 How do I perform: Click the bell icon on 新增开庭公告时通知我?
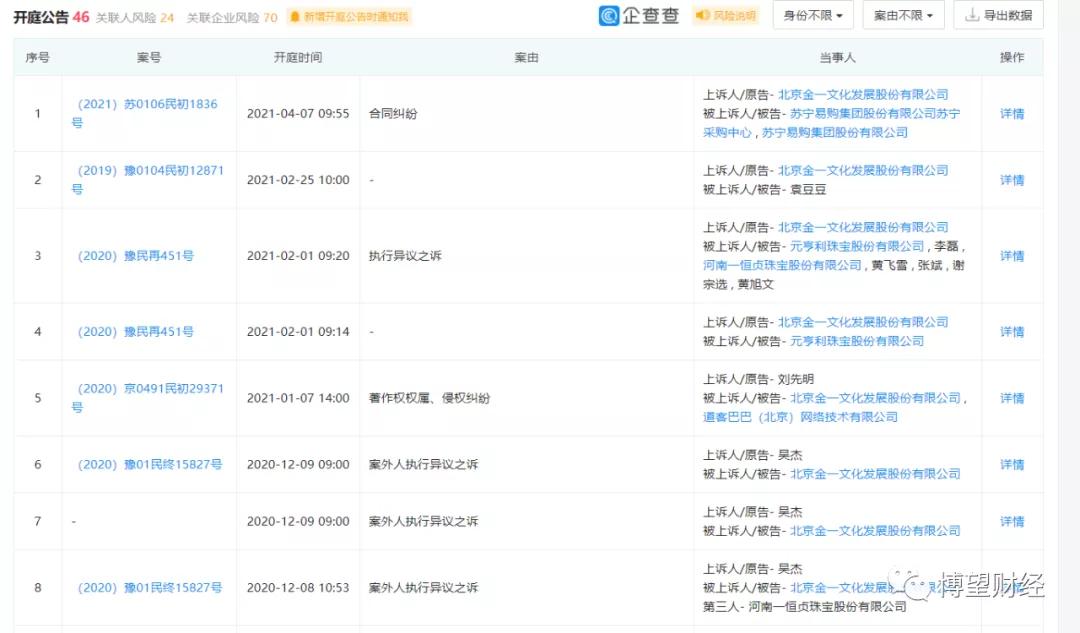(x=294, y=16)
